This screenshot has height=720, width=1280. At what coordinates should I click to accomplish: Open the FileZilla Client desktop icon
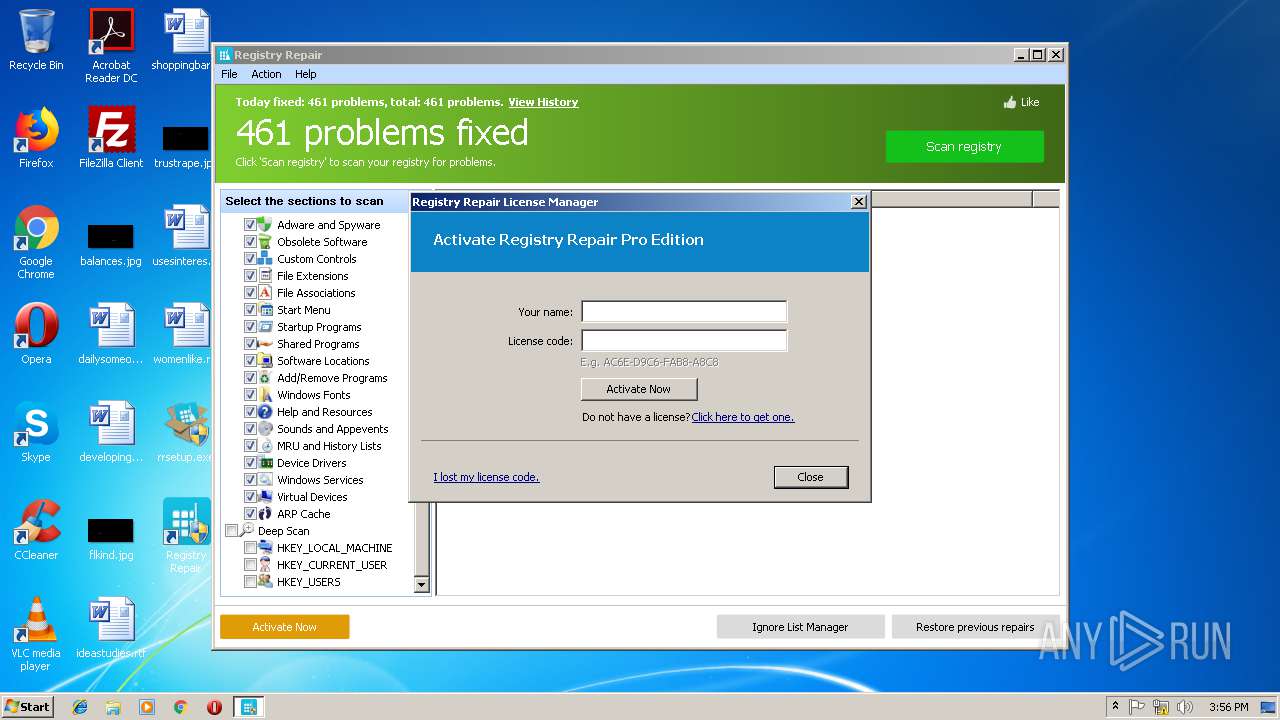coord(111,138)
